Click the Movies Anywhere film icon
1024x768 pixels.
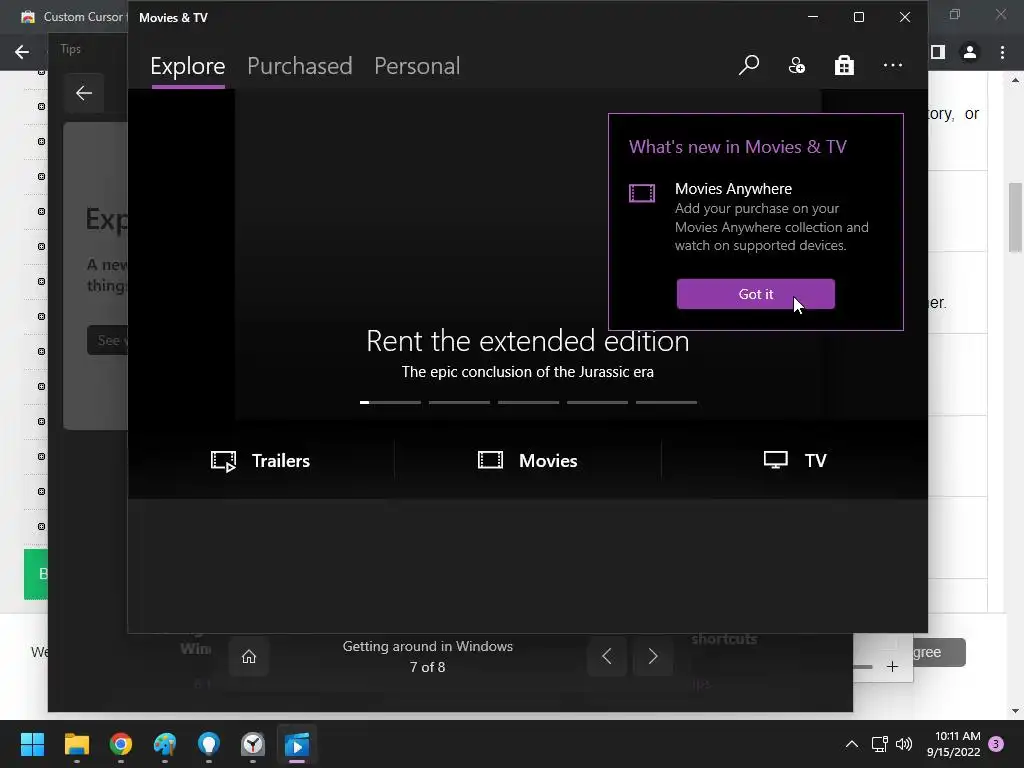[x=642, y=193]
